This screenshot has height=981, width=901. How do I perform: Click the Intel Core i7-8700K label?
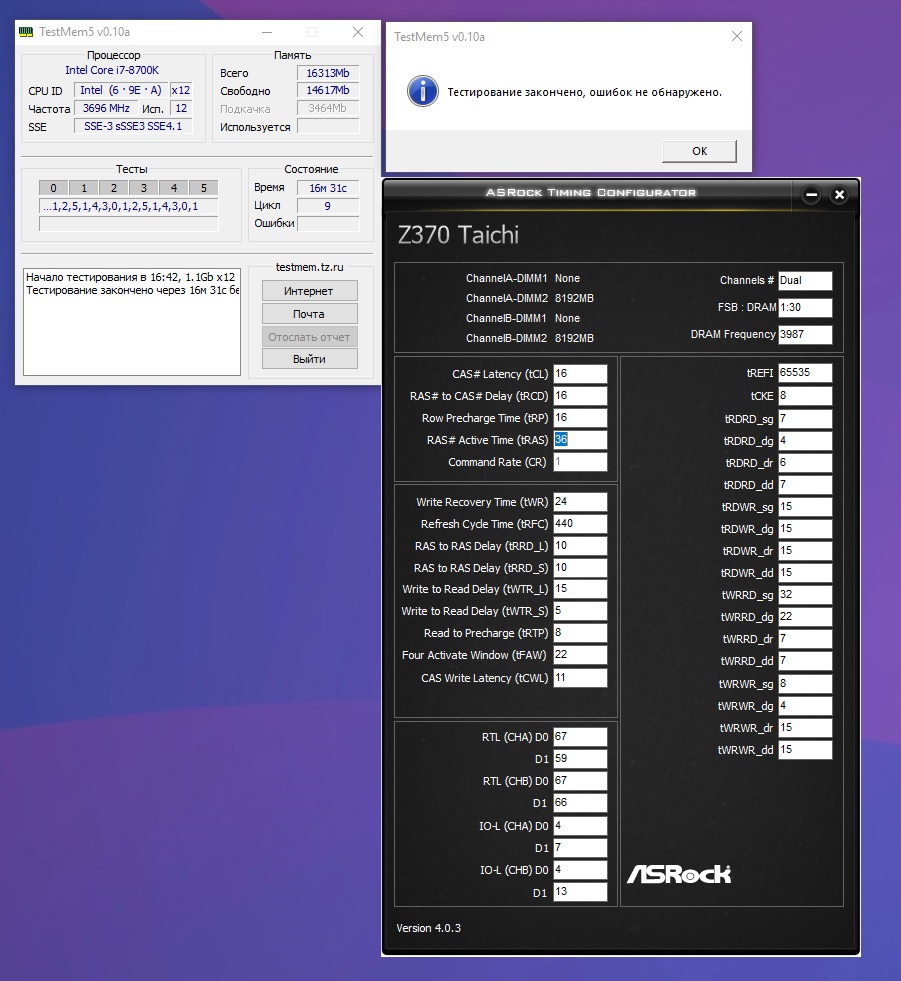click(112, 70)
